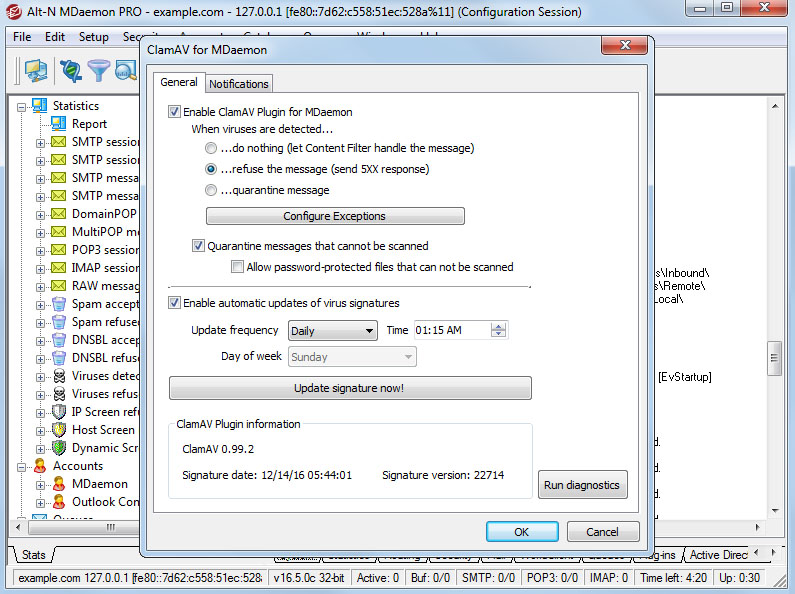The height and width of the screenshot is (594, 795).
Task: Confirm with the OK button
Action: tap(522, 532)
